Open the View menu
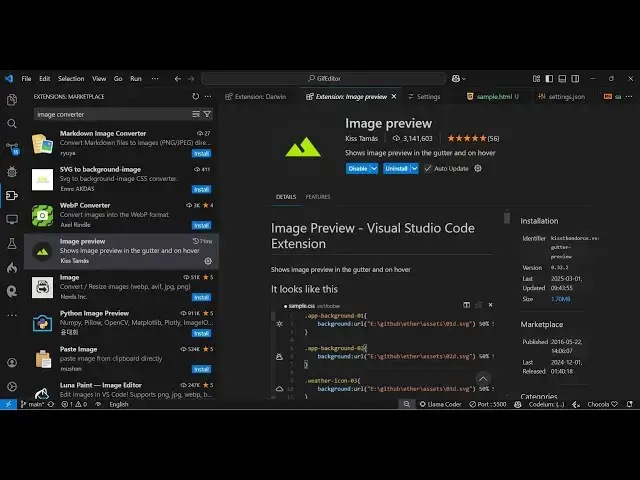 tap(99, 78)
